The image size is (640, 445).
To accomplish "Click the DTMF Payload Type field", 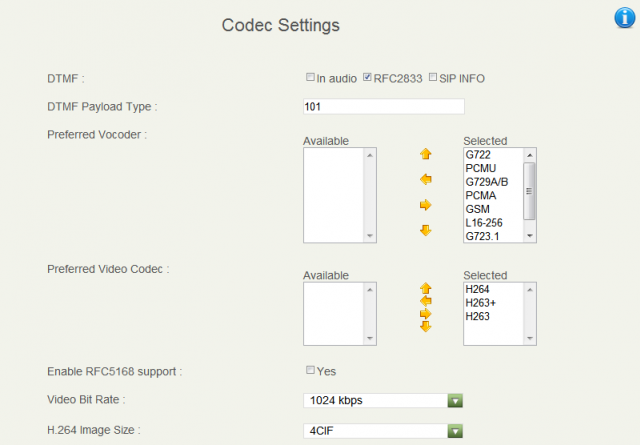I will click(384, 107).
